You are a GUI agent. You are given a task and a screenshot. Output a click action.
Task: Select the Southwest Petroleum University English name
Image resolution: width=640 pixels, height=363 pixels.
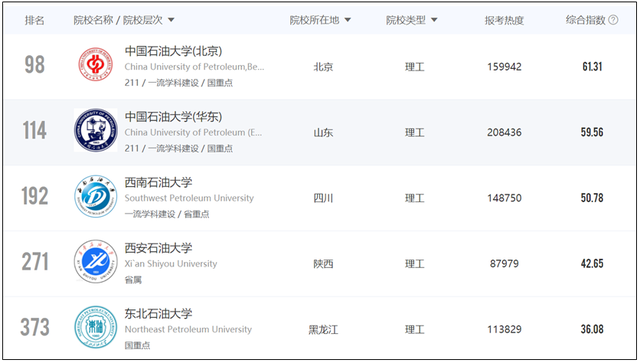189,198
